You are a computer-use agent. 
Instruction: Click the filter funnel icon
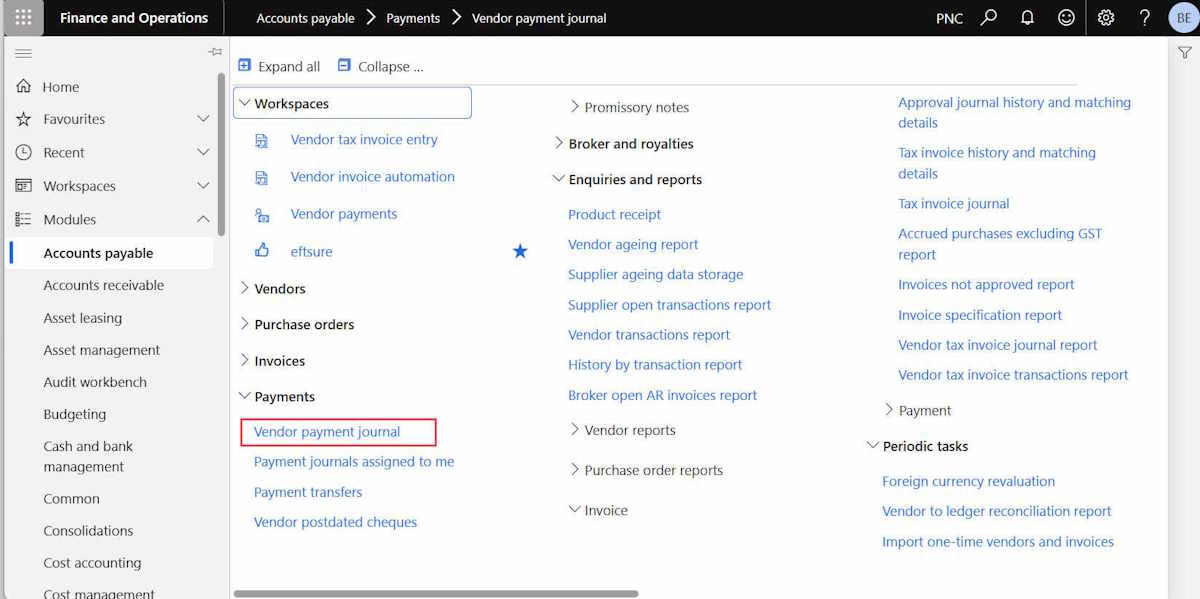click(x=1184, y=53)
